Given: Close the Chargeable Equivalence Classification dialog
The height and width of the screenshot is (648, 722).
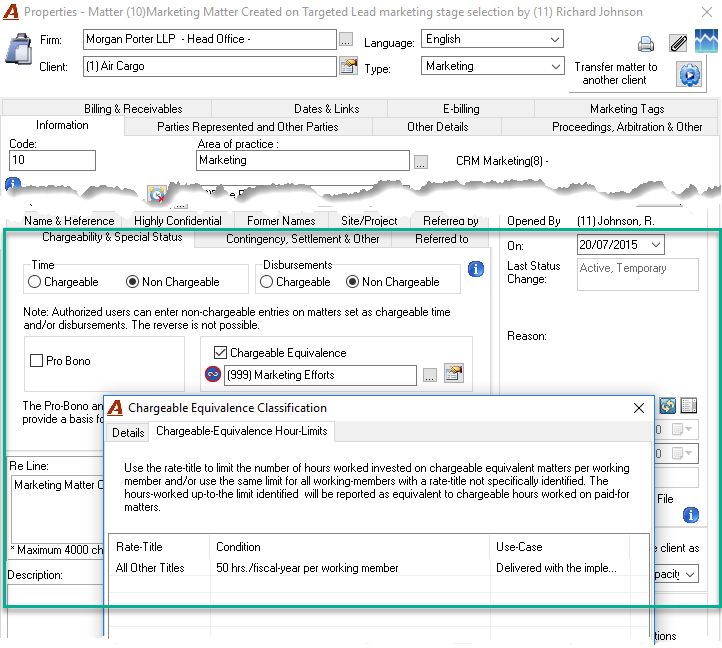Looking at the screenshot, I should 639,408.
